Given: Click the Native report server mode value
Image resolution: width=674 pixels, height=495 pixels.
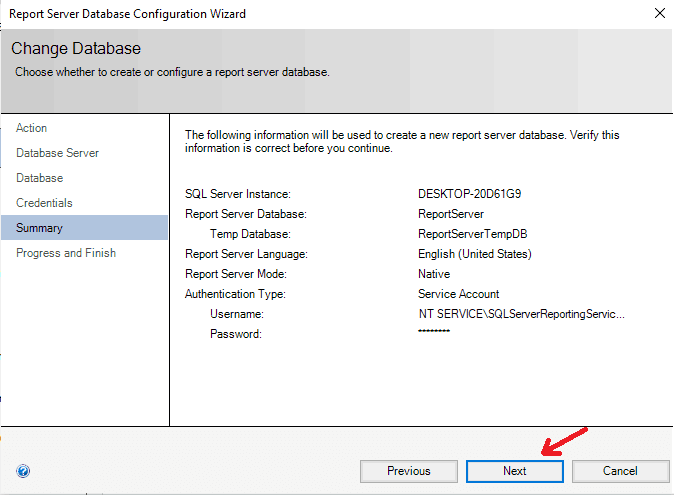Looking at the screenshot, I should click(434, 274).
